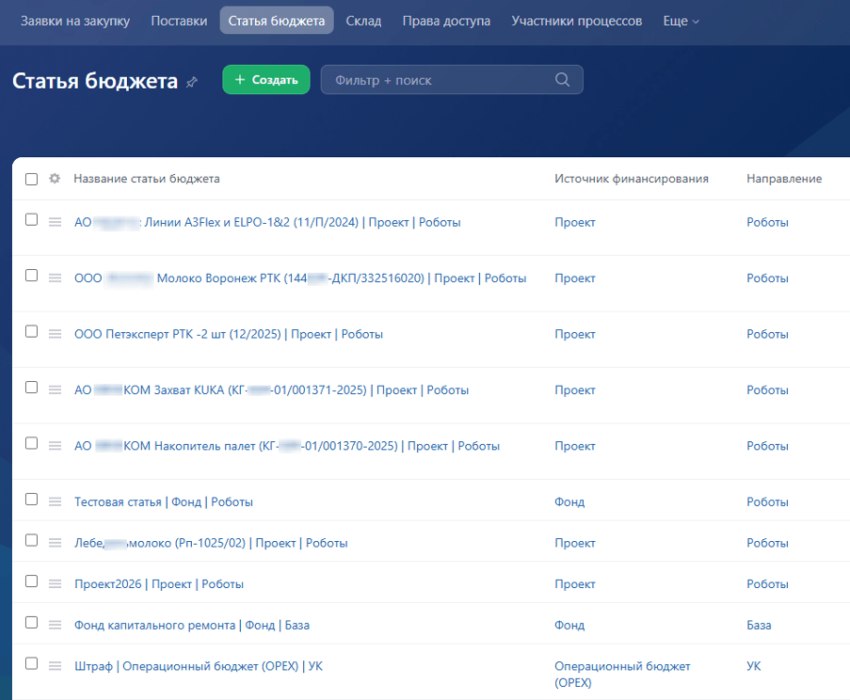850x700 pixels.
Task: Tick the select-all checkbox in the table header
Action: 31,179
